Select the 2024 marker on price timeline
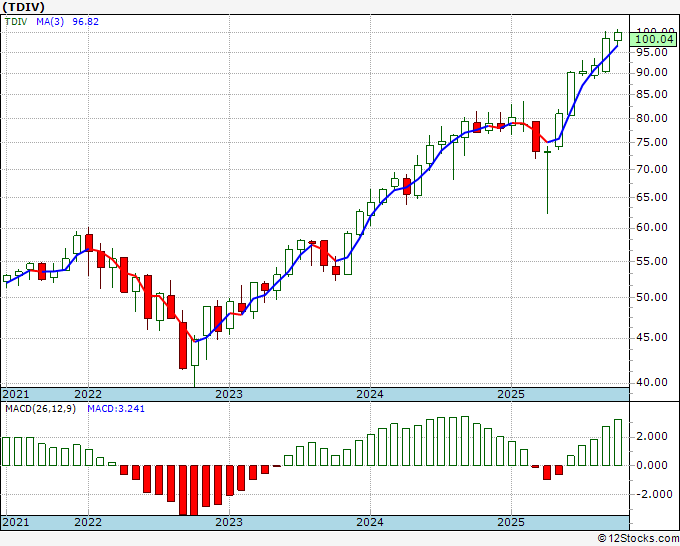Screen dimensions: 680x546 370,394
